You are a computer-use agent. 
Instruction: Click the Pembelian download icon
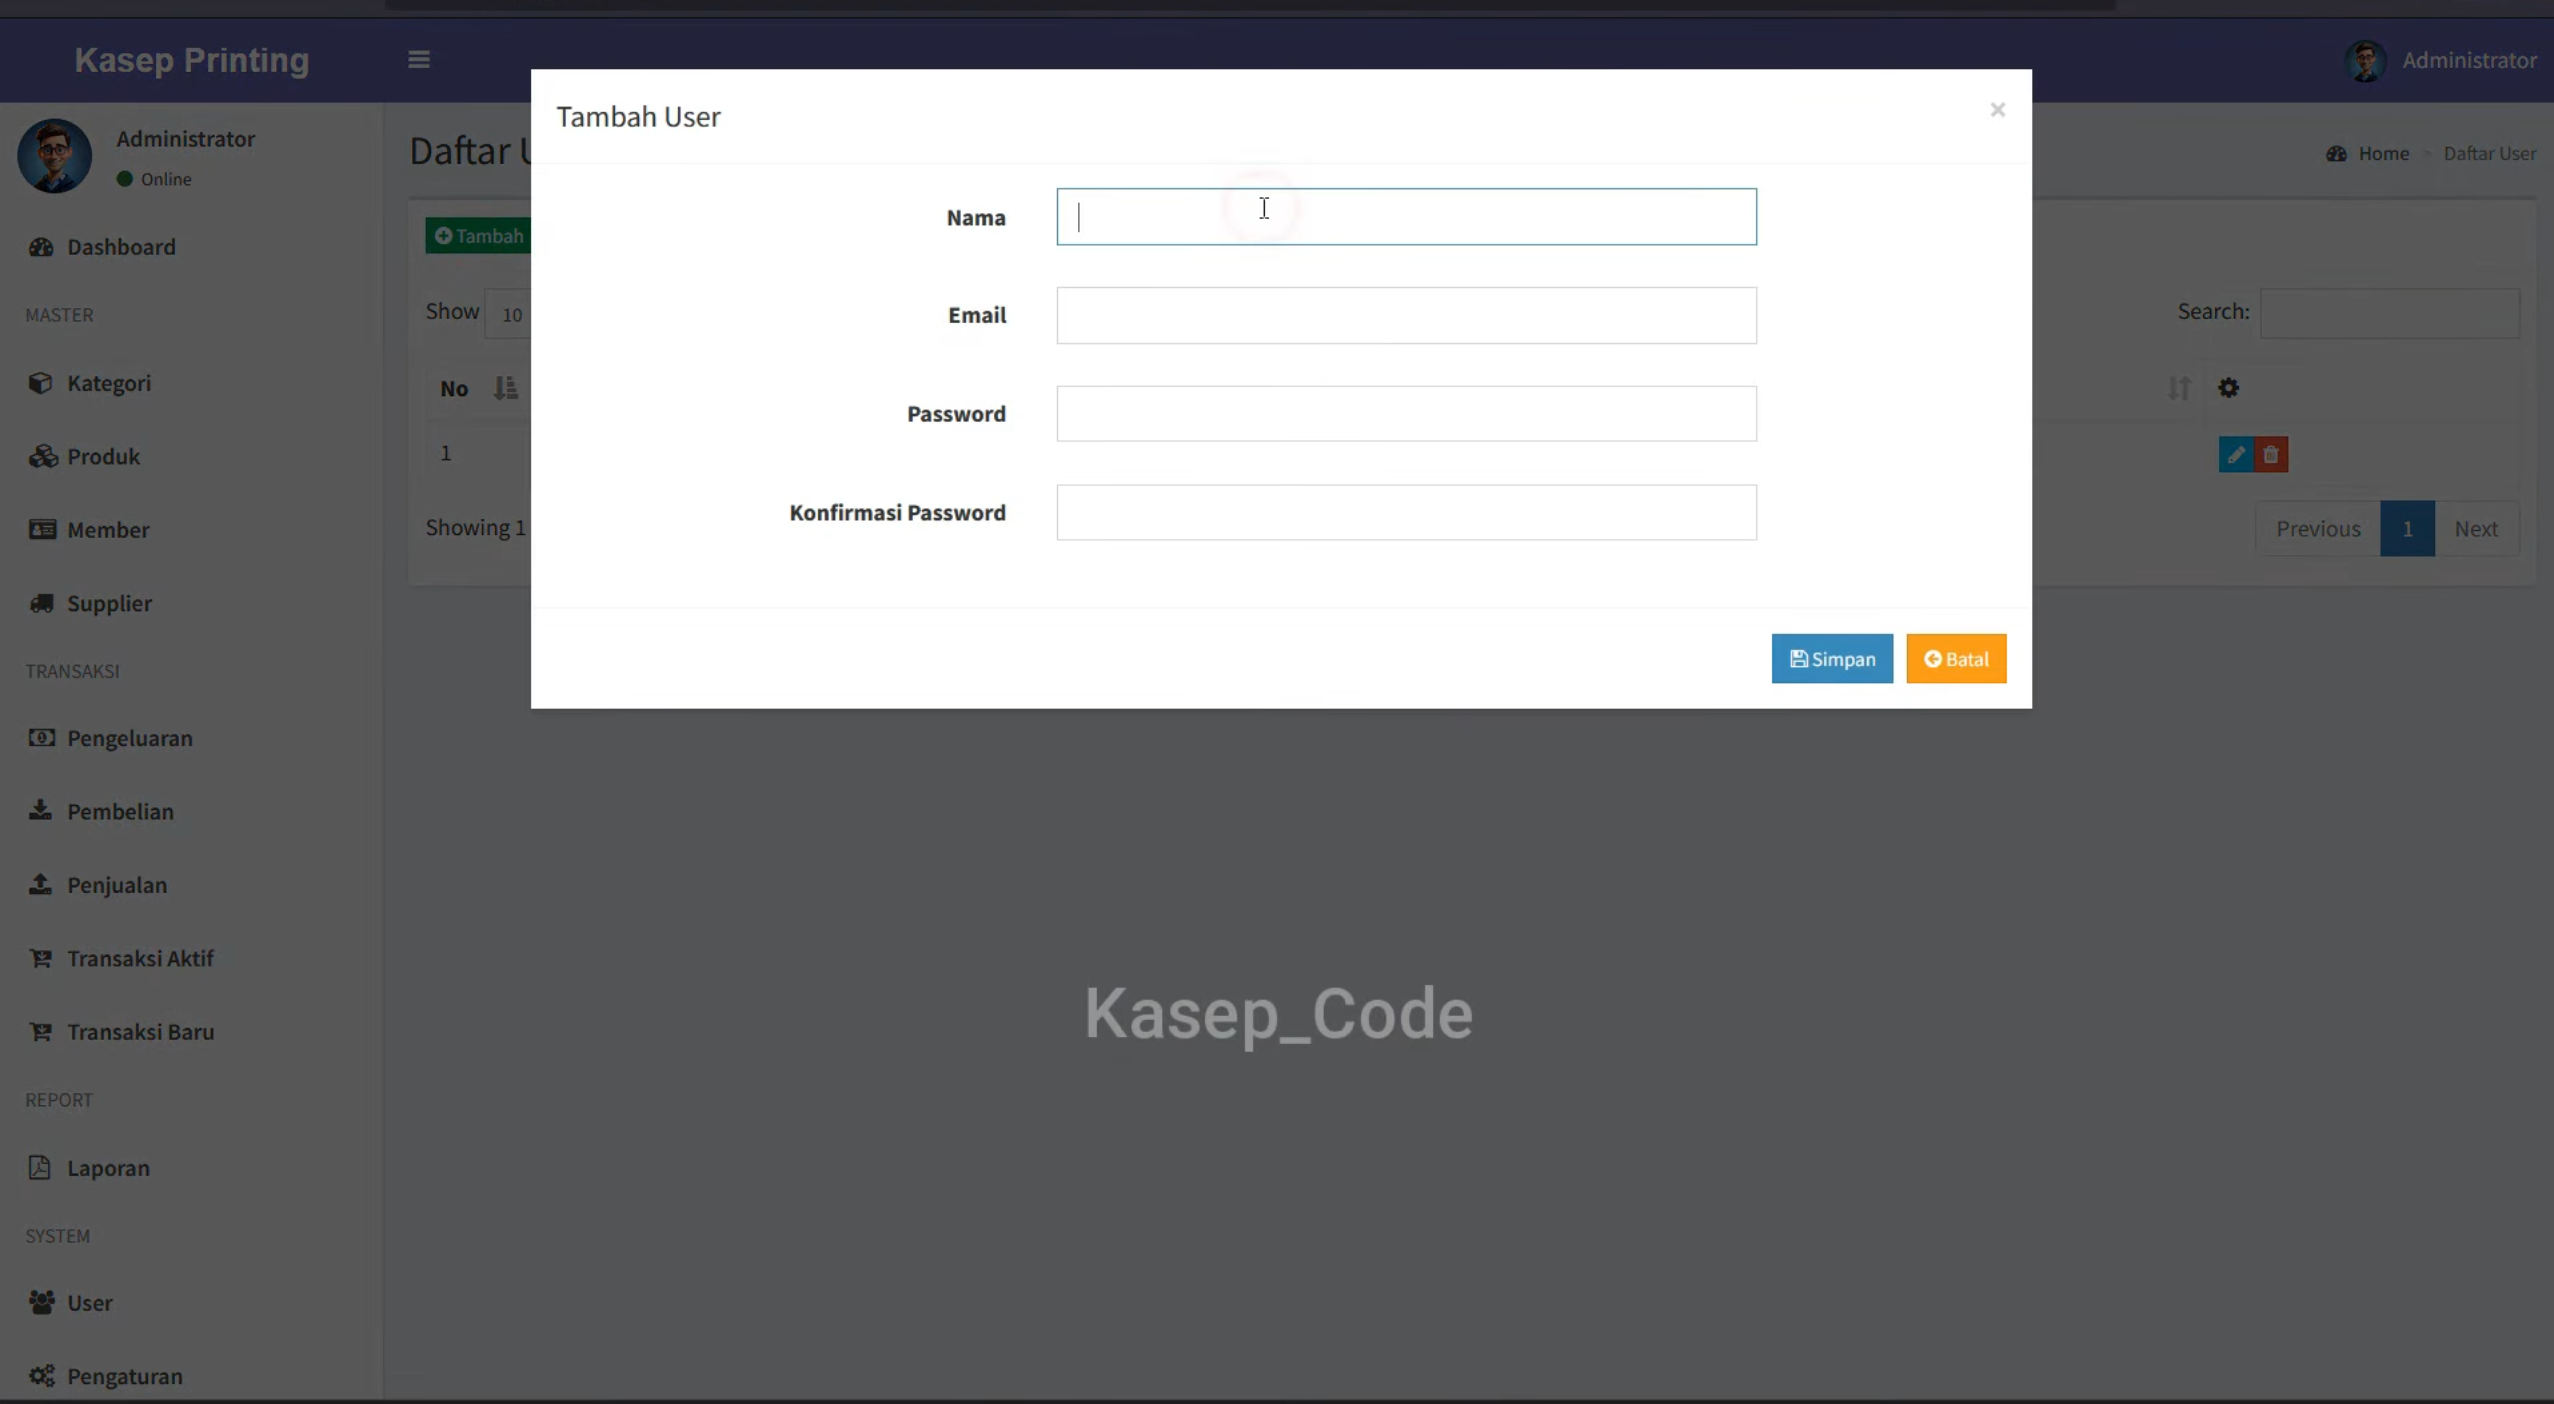(40, 810)
